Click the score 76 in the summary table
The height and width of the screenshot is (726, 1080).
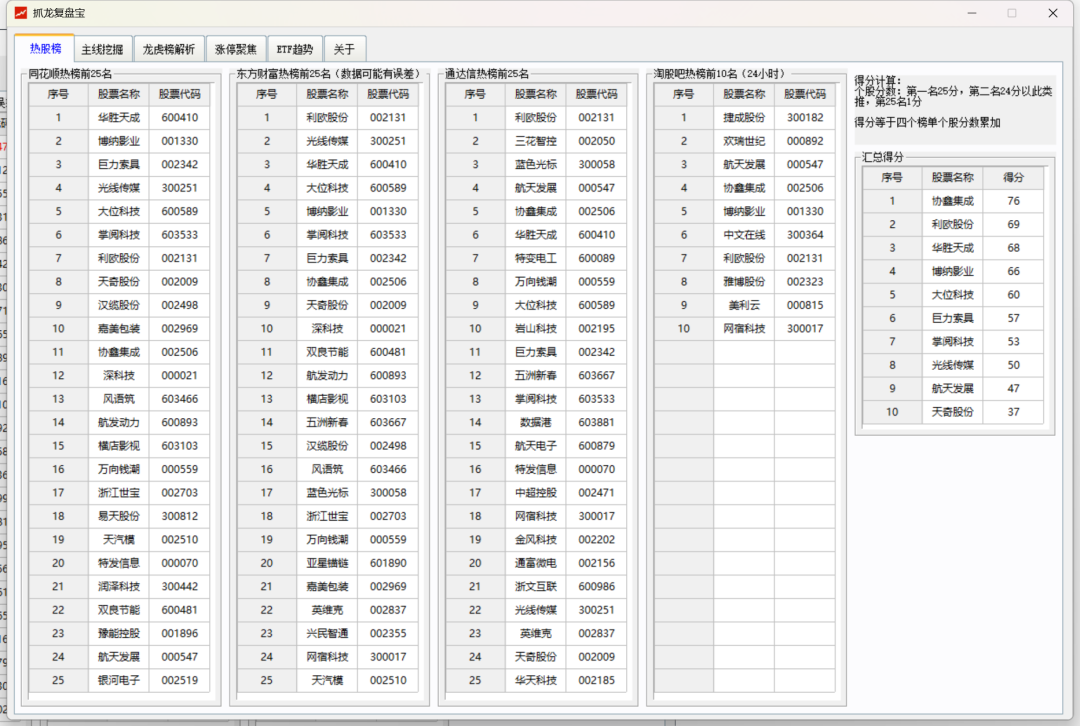[x=1014, y=200]
